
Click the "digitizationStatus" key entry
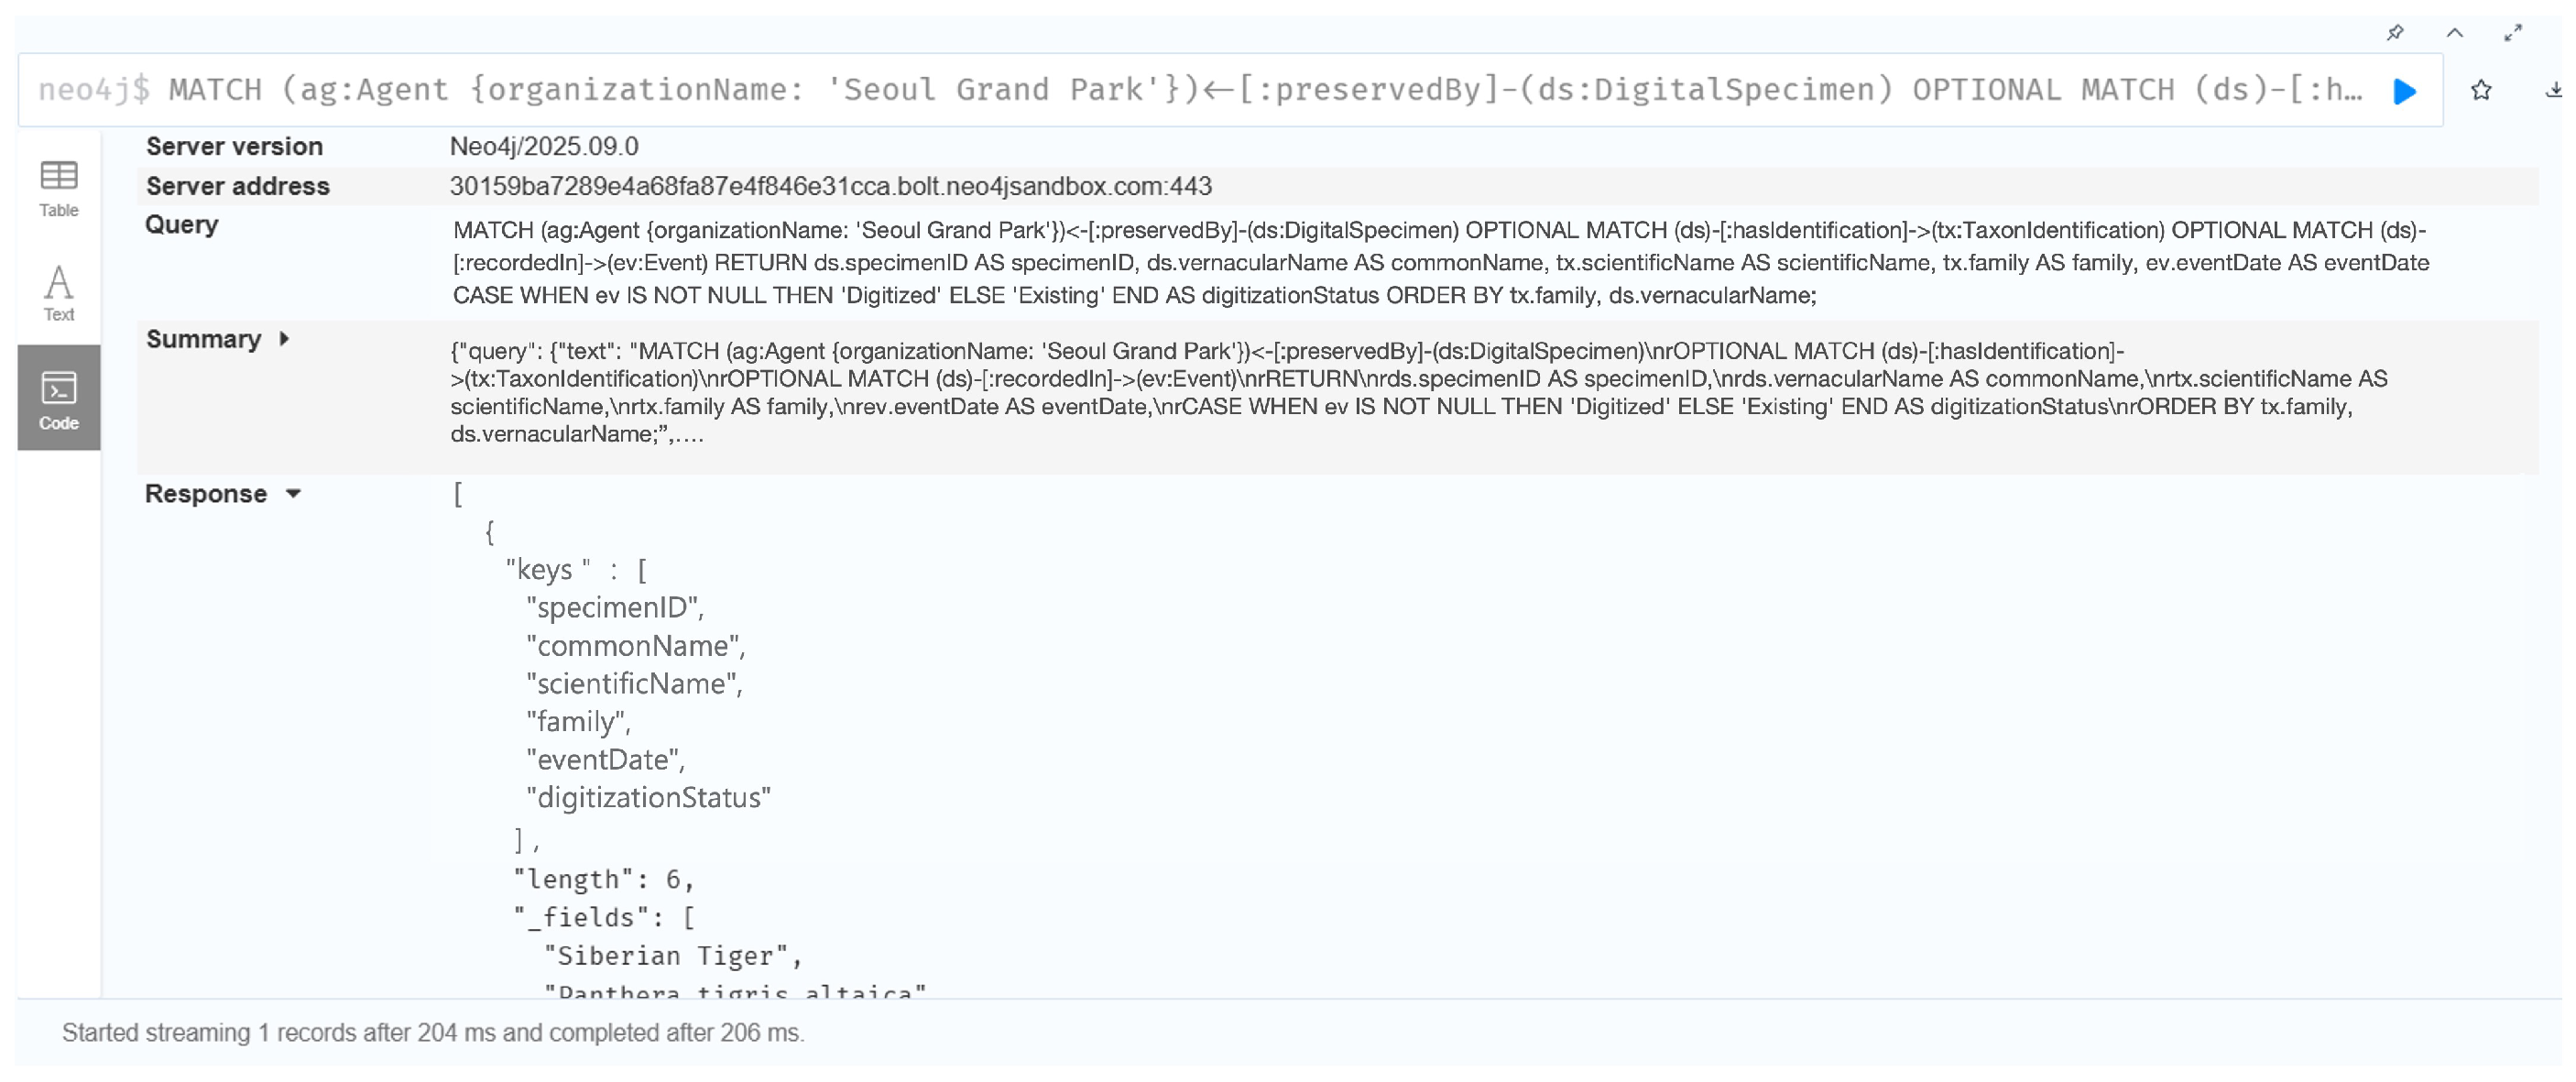648,798
